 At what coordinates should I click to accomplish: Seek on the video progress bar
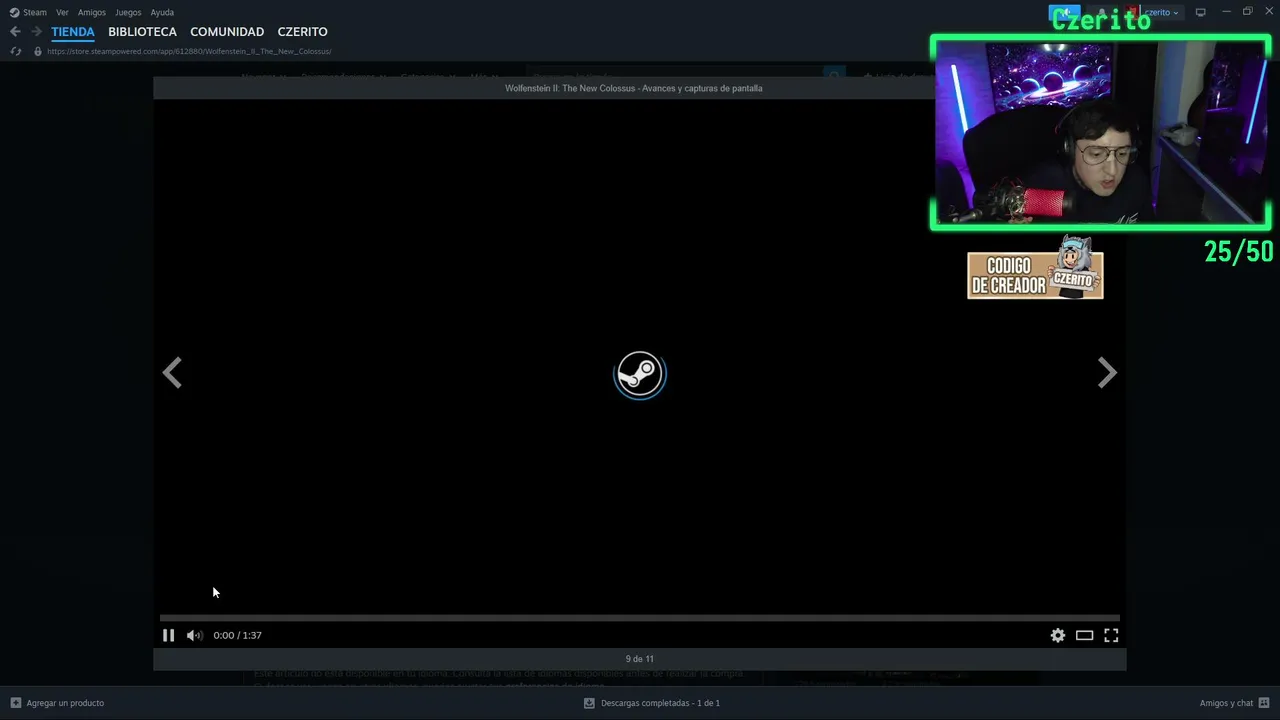pos(640,618)
